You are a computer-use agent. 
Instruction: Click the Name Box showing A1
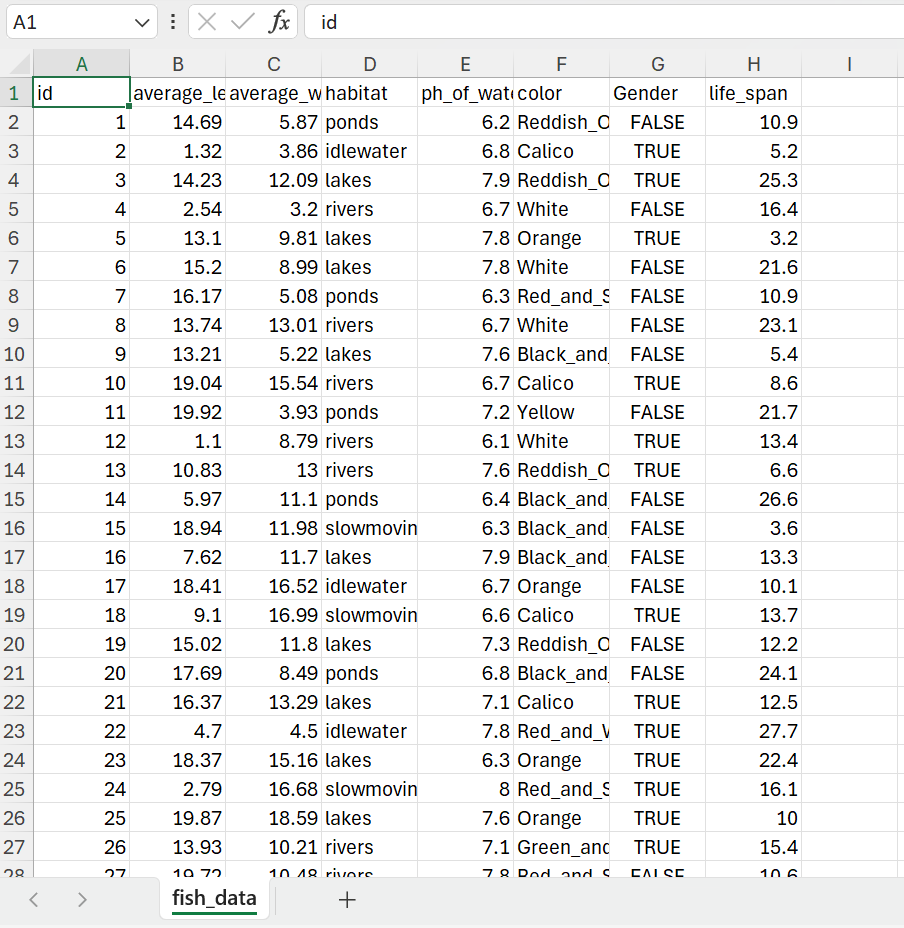coord(70,22)
